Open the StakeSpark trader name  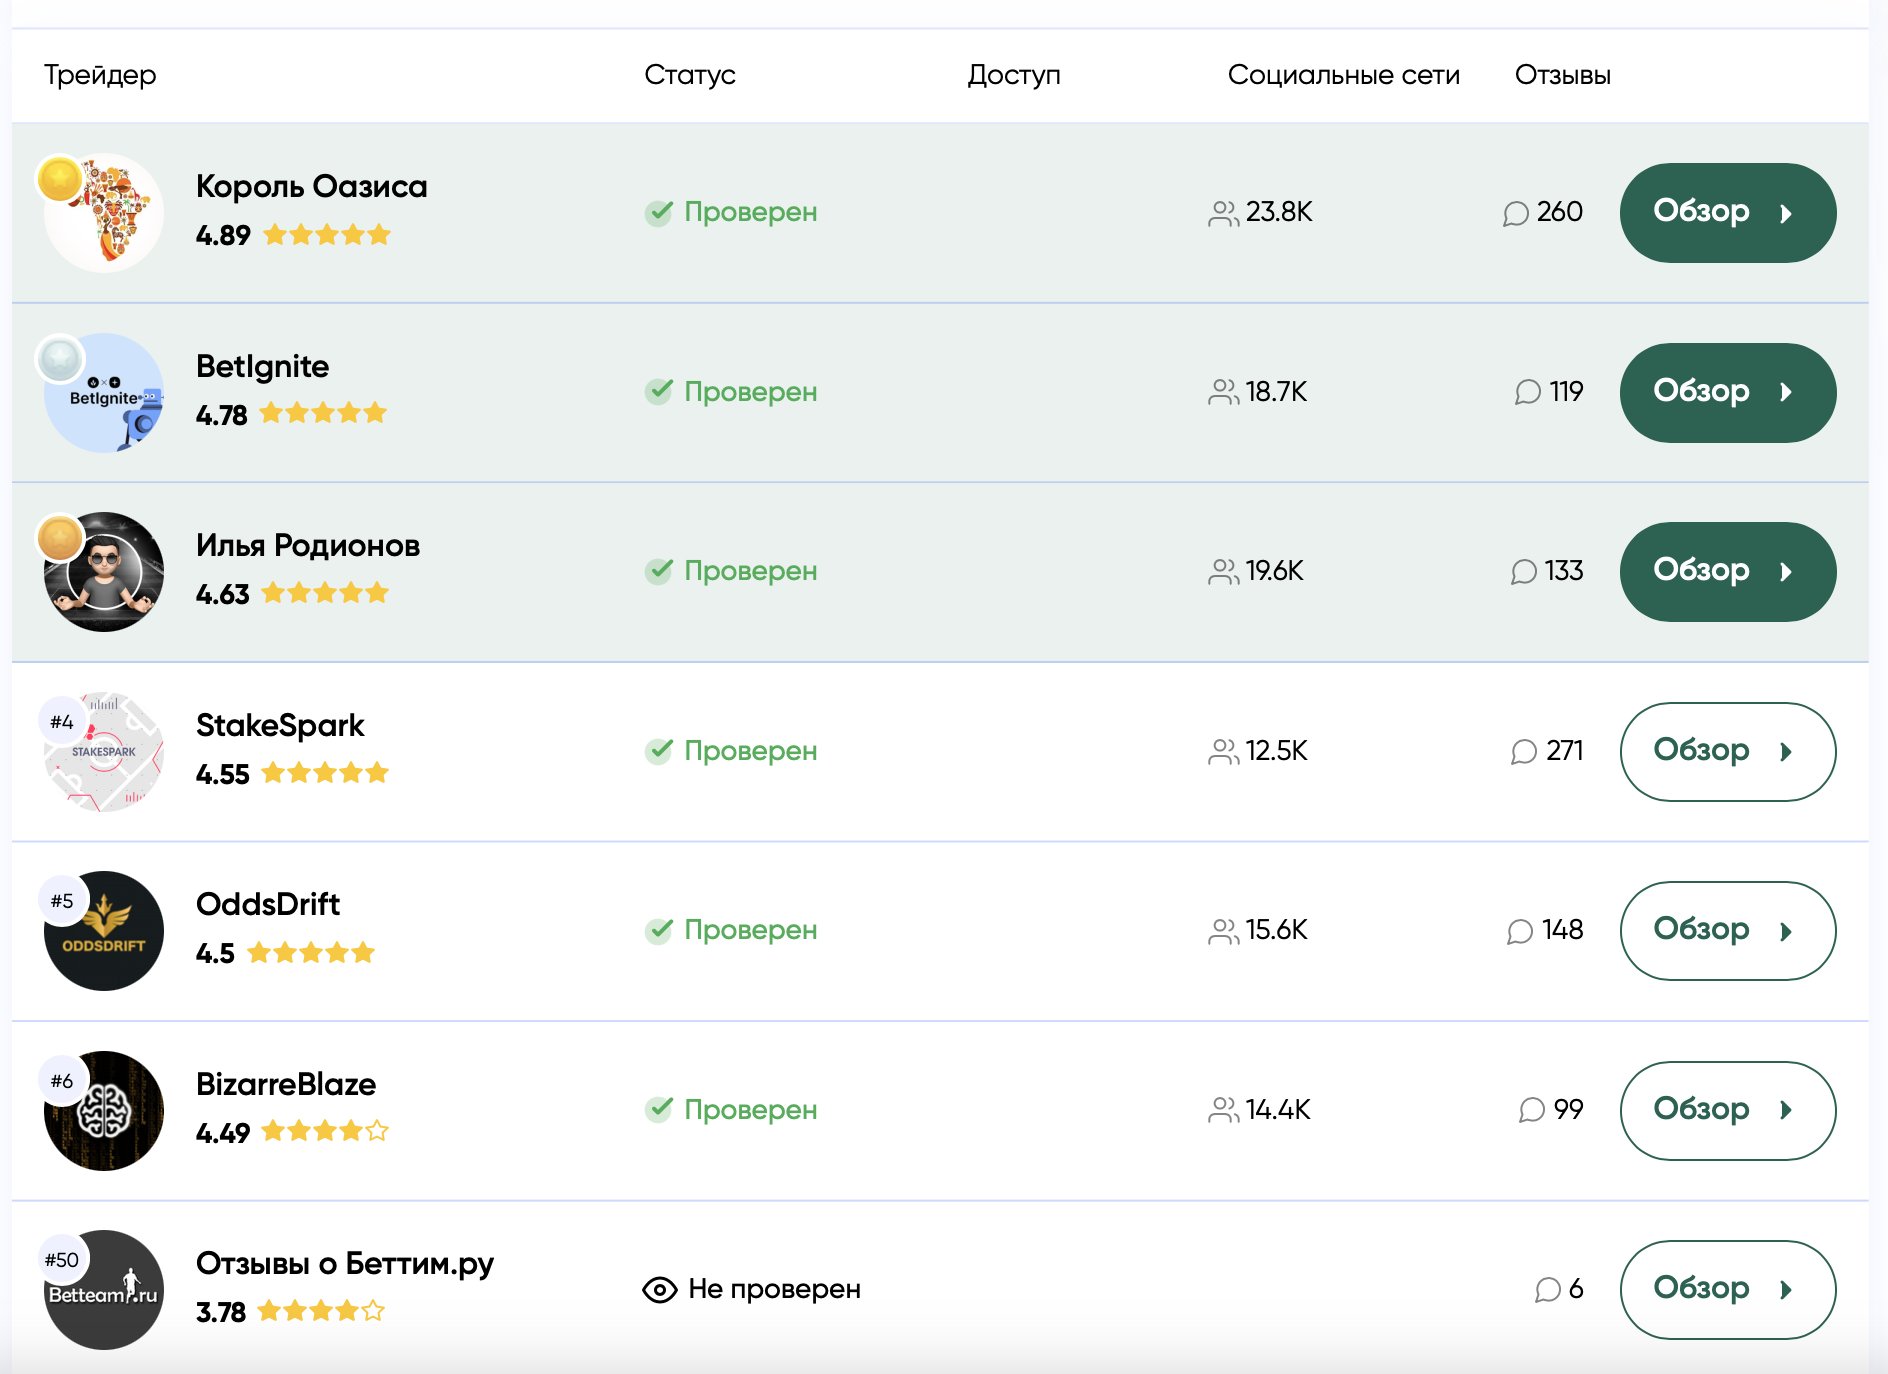click(x=280, y=725)
